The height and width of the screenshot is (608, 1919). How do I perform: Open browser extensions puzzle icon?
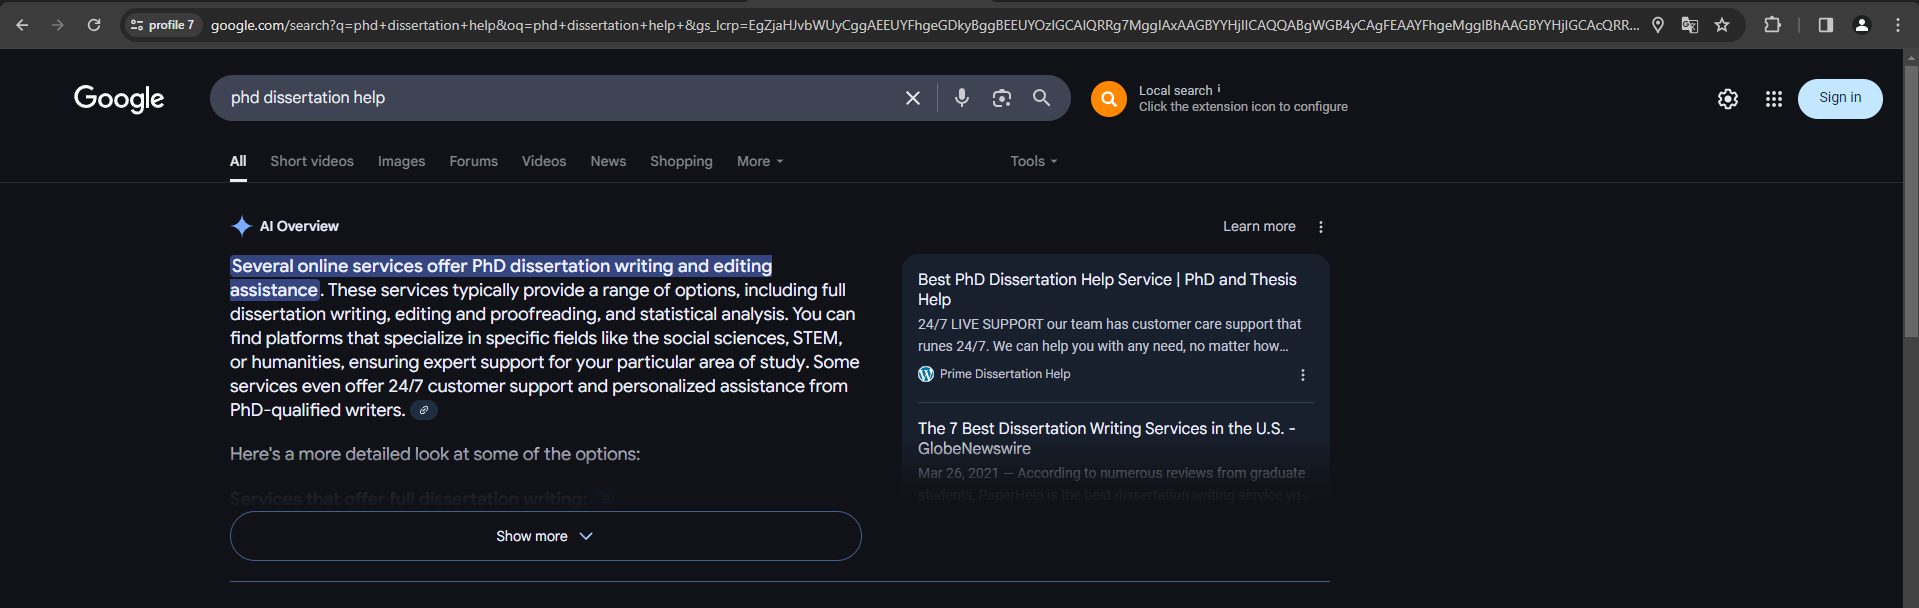(1772, 25)
